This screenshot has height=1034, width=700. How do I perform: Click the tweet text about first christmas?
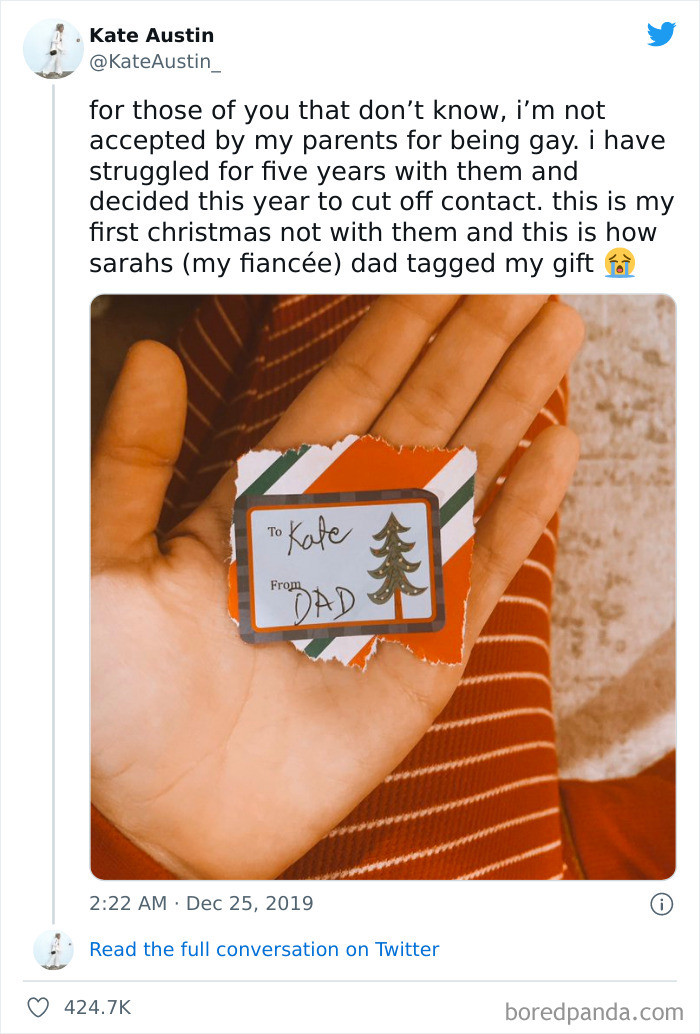click(382, 187)
